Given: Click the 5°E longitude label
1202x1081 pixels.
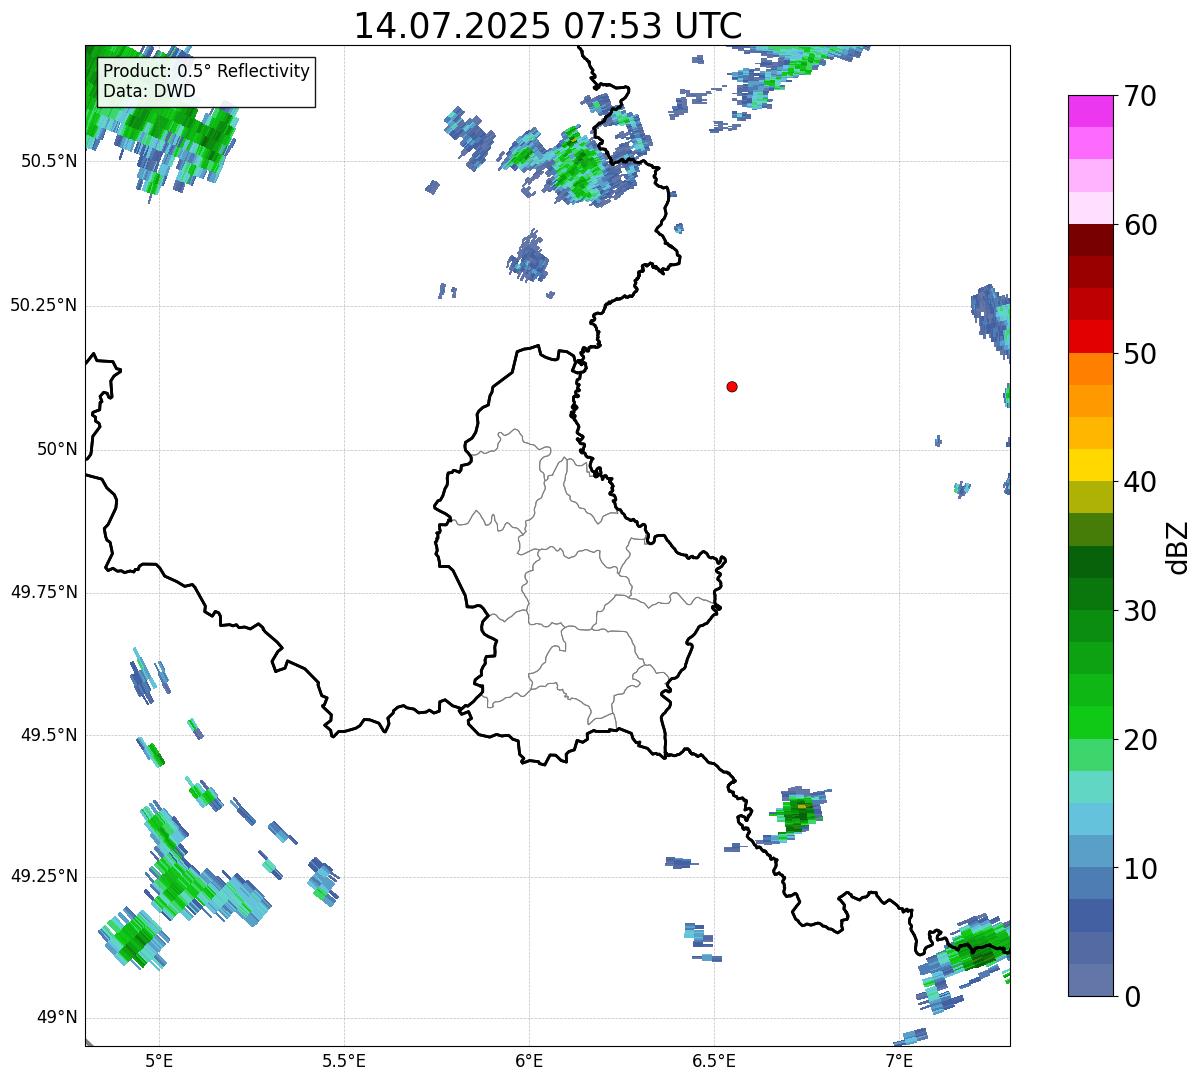Looking at the screenshot, I should (159, 1060).
